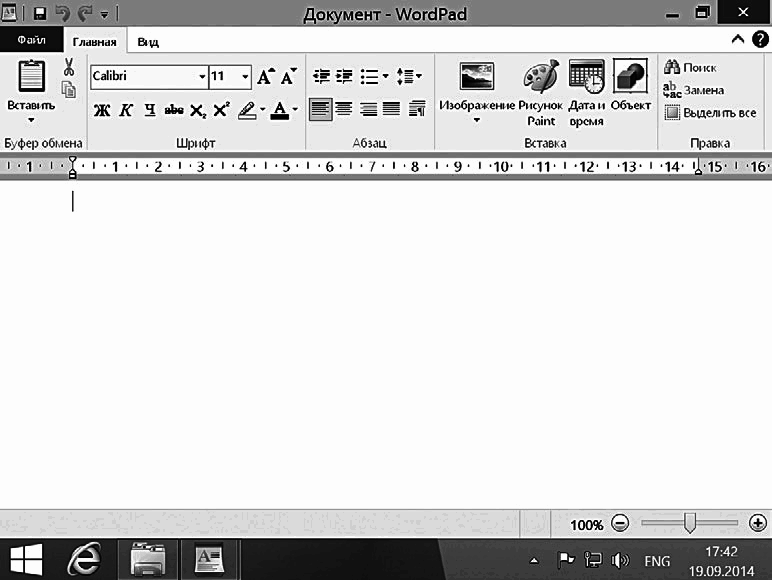Viewport: 772px width, 580px height.
Task: Open the Windows Start button
Action: tap(26, 560)
